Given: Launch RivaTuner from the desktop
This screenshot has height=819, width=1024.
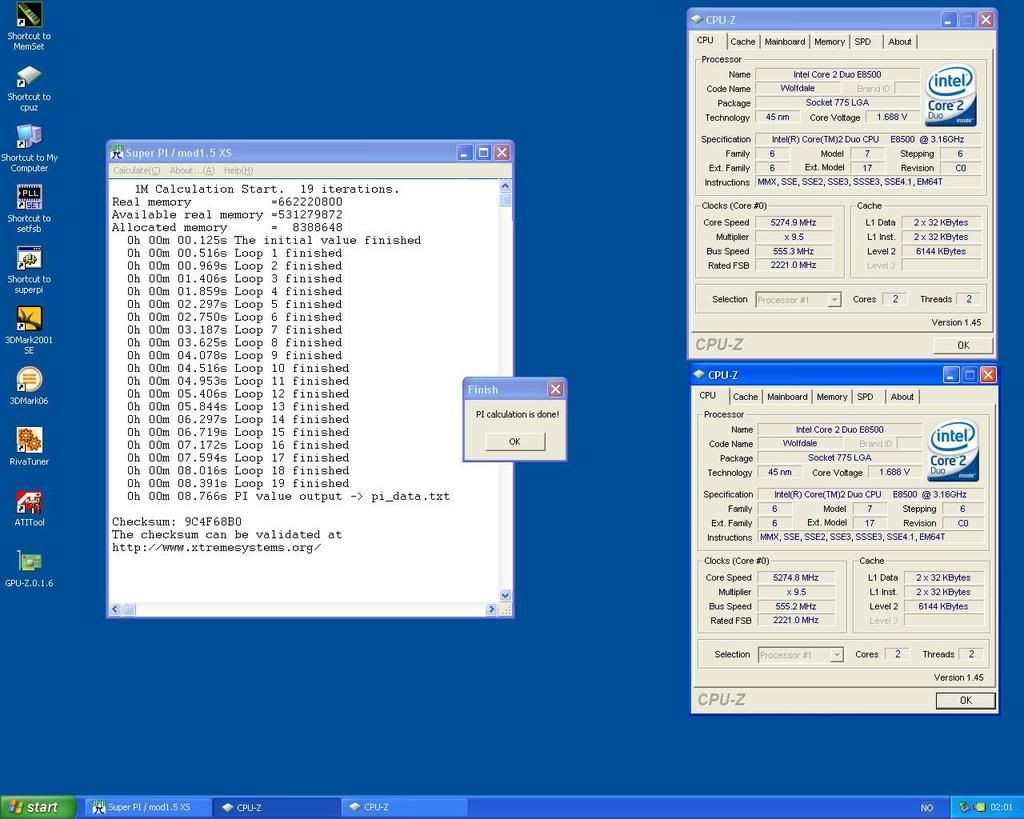Looking at the screenshot, I should point(29,447).
